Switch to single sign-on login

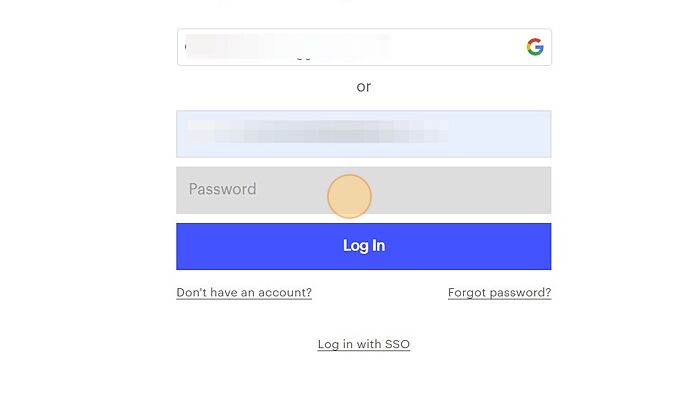(x=364, y=344)
